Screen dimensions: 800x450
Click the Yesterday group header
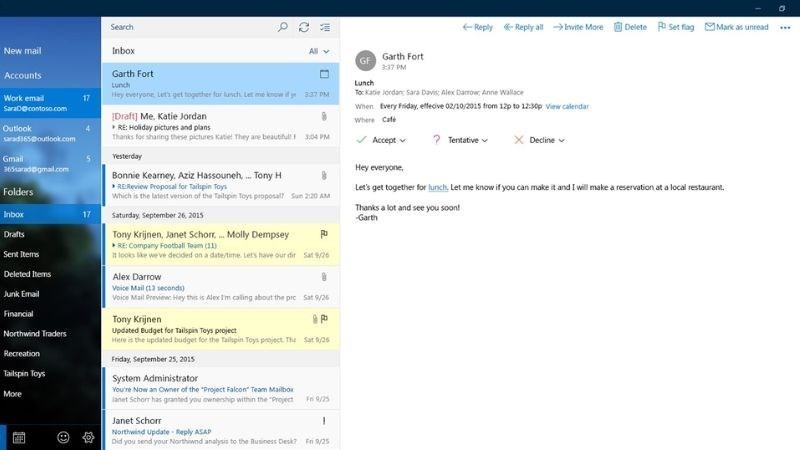220,156
